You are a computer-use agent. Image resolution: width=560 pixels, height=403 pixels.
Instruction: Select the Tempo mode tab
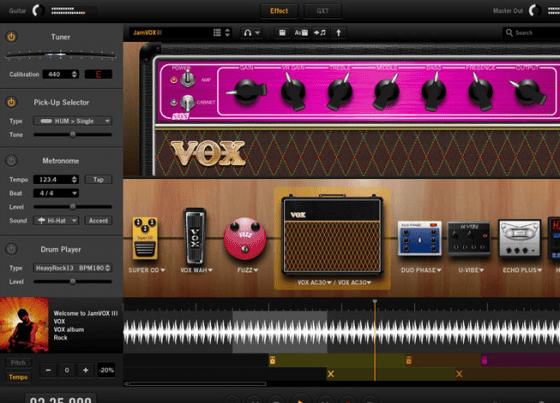[18, 377]
